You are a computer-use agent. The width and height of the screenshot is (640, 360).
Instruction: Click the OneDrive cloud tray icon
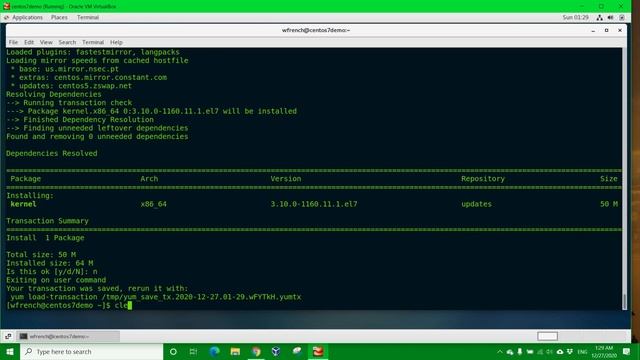(560, 352)
